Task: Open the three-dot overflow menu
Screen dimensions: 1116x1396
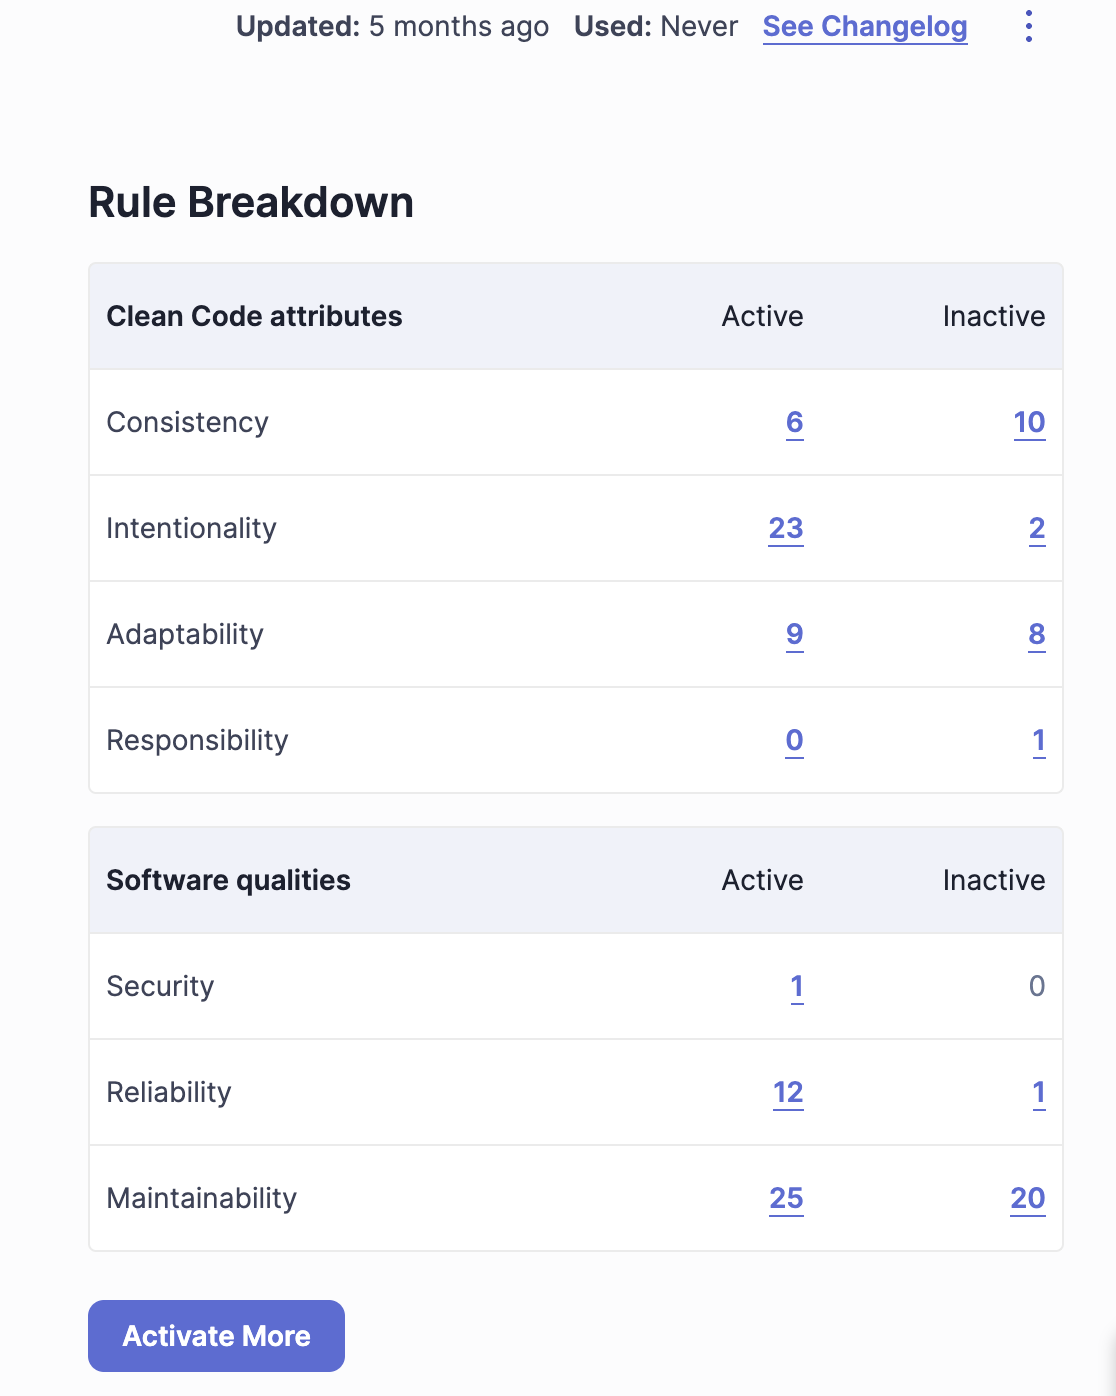Action: click(1028, 26)
